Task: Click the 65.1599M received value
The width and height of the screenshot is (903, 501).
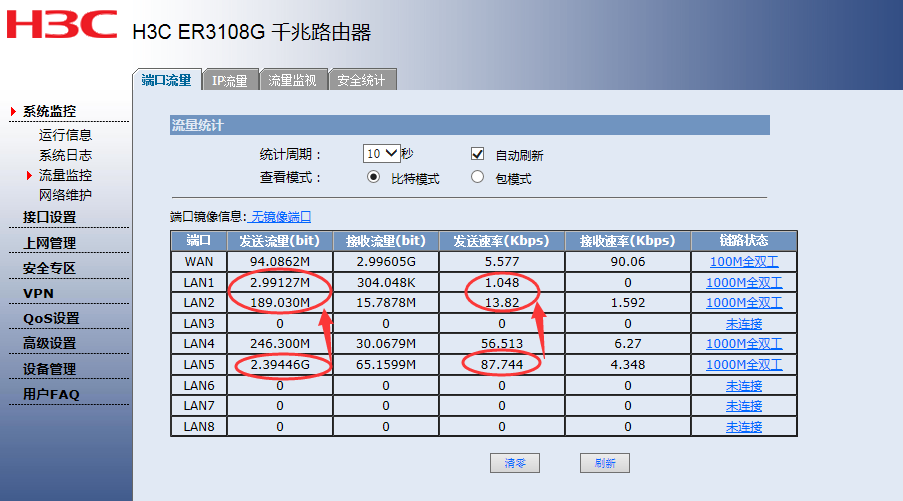Action: point(386,365)
